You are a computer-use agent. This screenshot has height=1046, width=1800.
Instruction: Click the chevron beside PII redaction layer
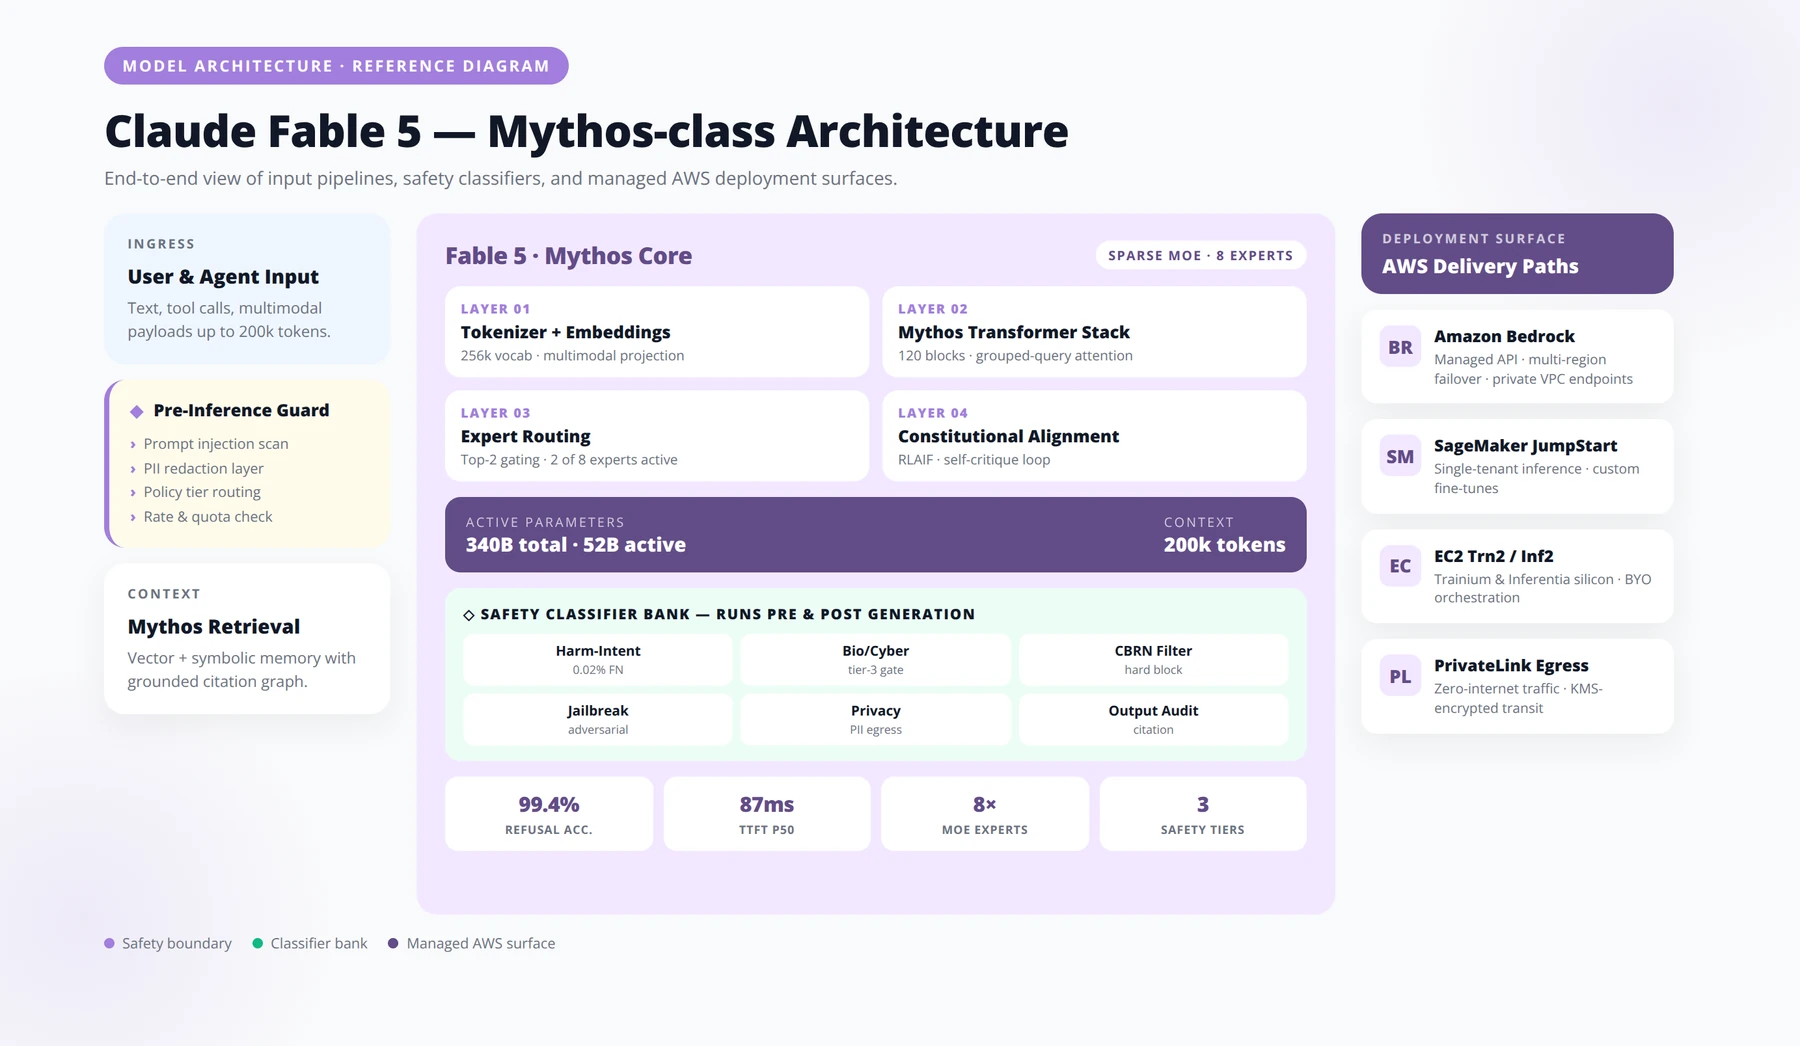coord(133,469)
